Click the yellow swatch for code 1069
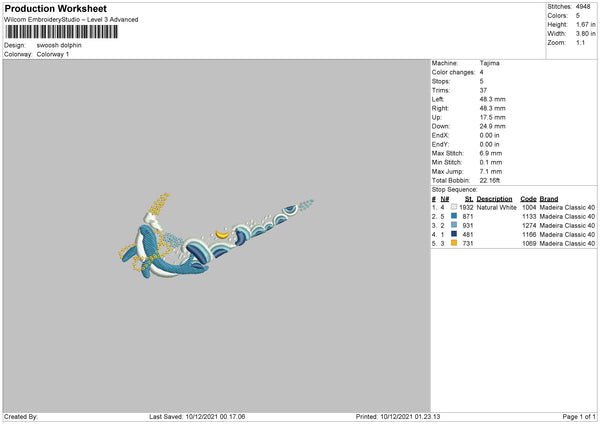Screen dimensions: 600x424 [x=454, y=243]
